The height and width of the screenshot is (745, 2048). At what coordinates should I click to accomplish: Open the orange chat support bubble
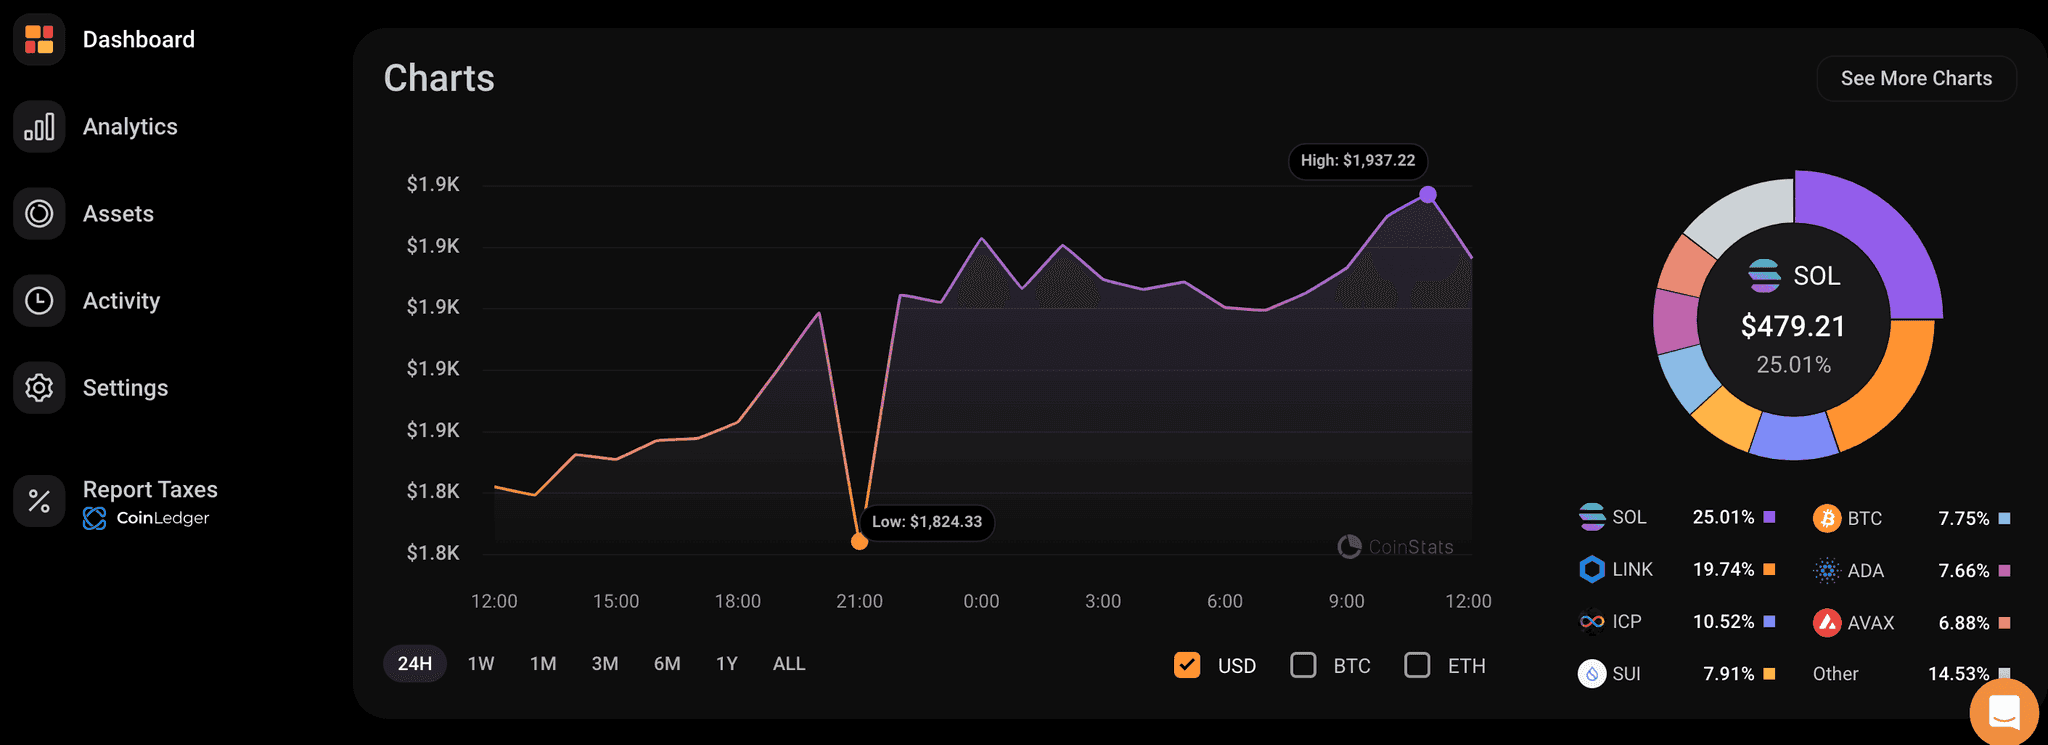tap(2003, 713)
